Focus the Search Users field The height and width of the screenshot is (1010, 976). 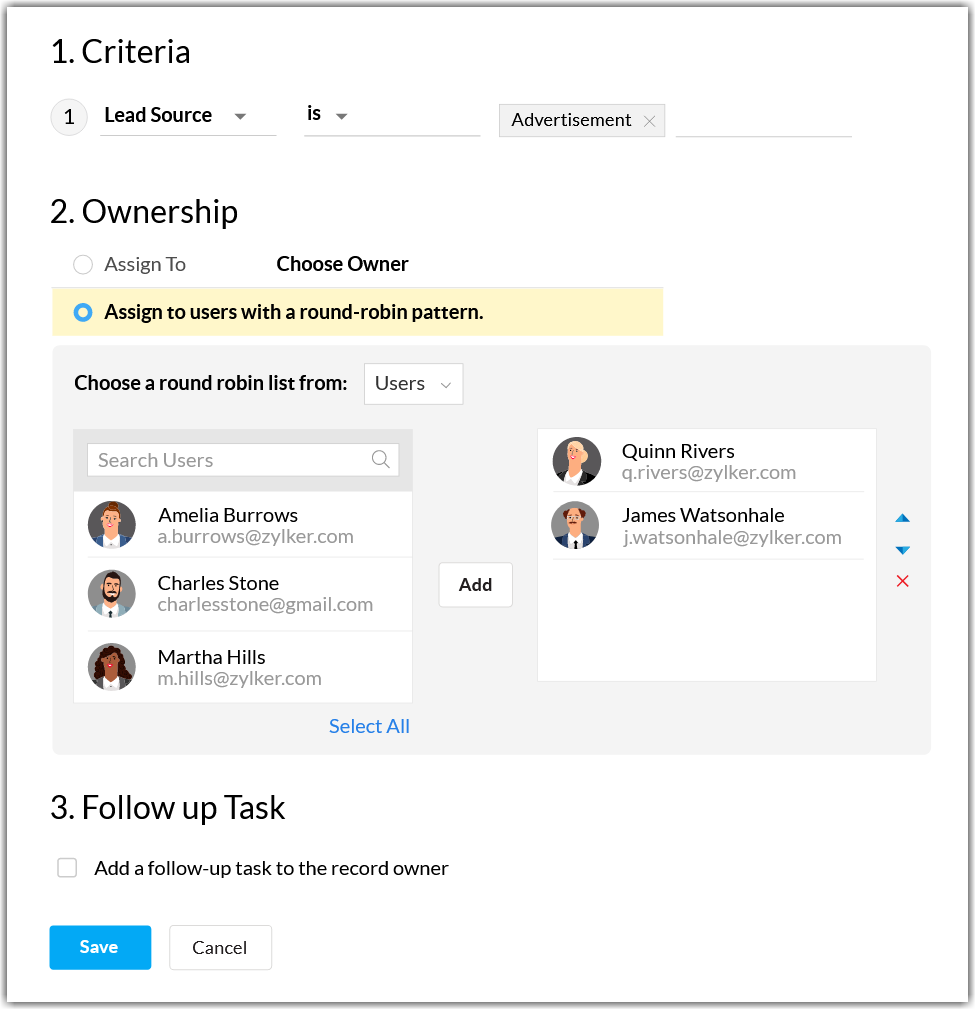pyautogui.click(x=243, y=460)
